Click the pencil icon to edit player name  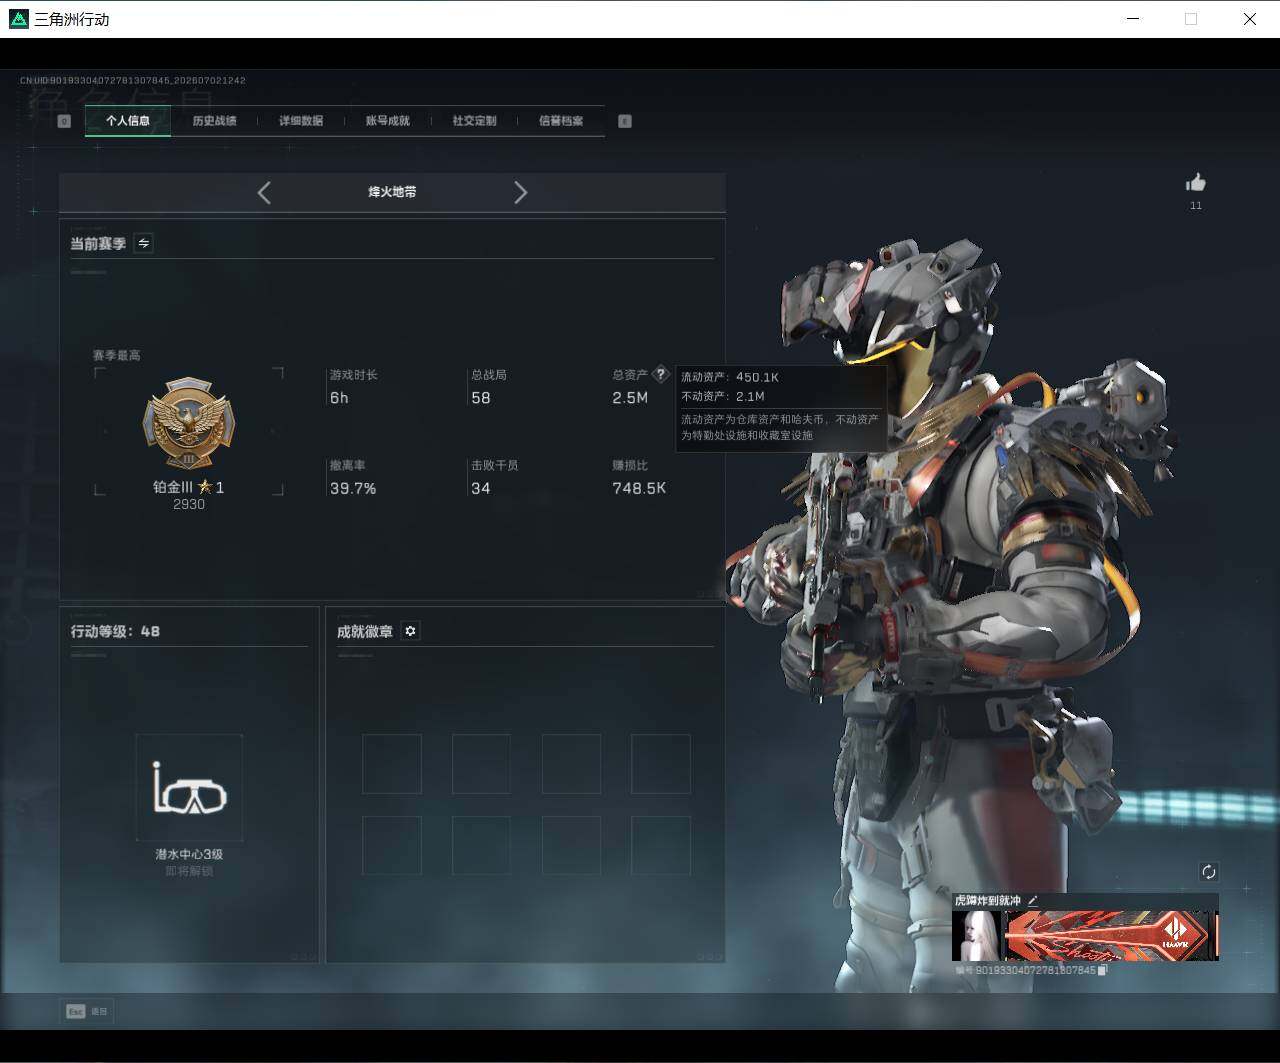tap(1033, 901)
